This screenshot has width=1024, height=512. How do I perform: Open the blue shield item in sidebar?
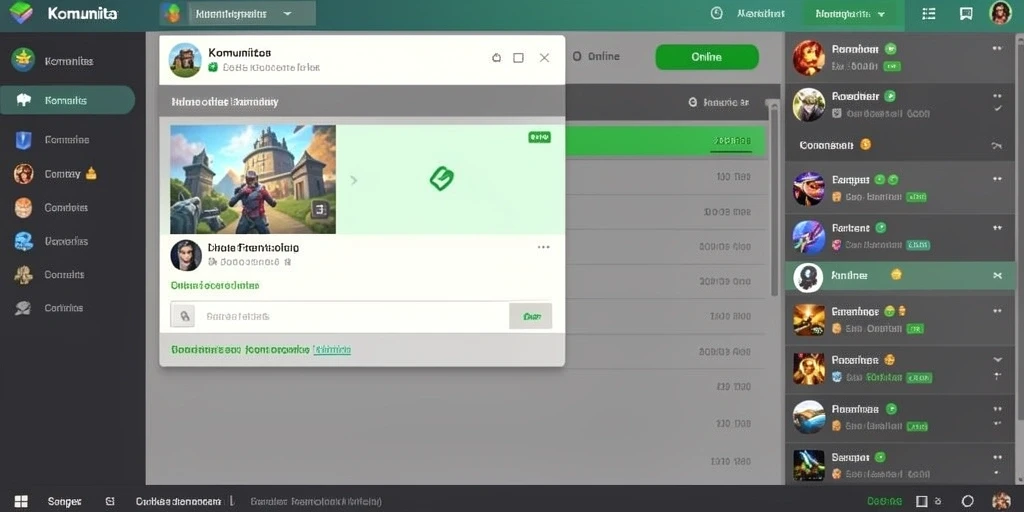[23, 140]
